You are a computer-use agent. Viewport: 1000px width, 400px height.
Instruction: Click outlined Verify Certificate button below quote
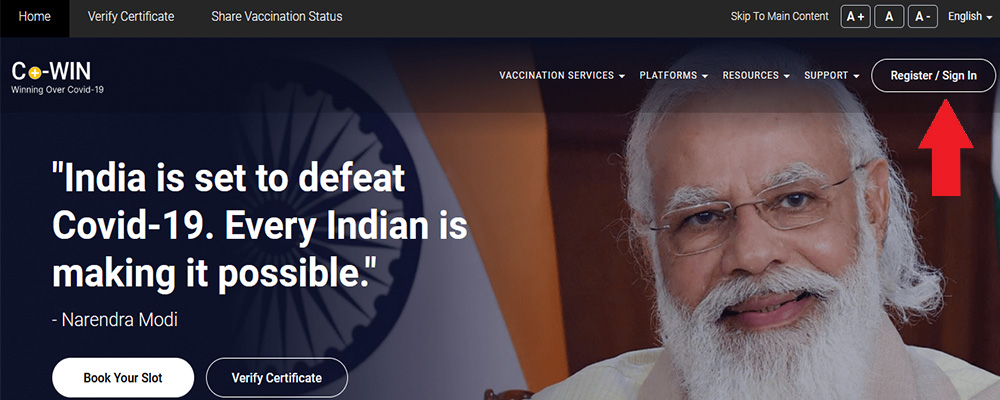click(x=277, y=378)
